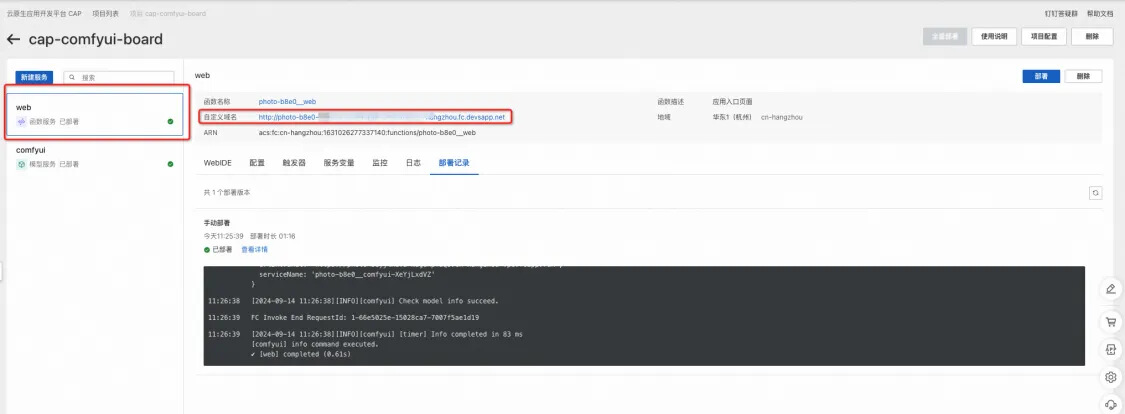Click the project-level 删除 button in header

(x=1092, y=37)
